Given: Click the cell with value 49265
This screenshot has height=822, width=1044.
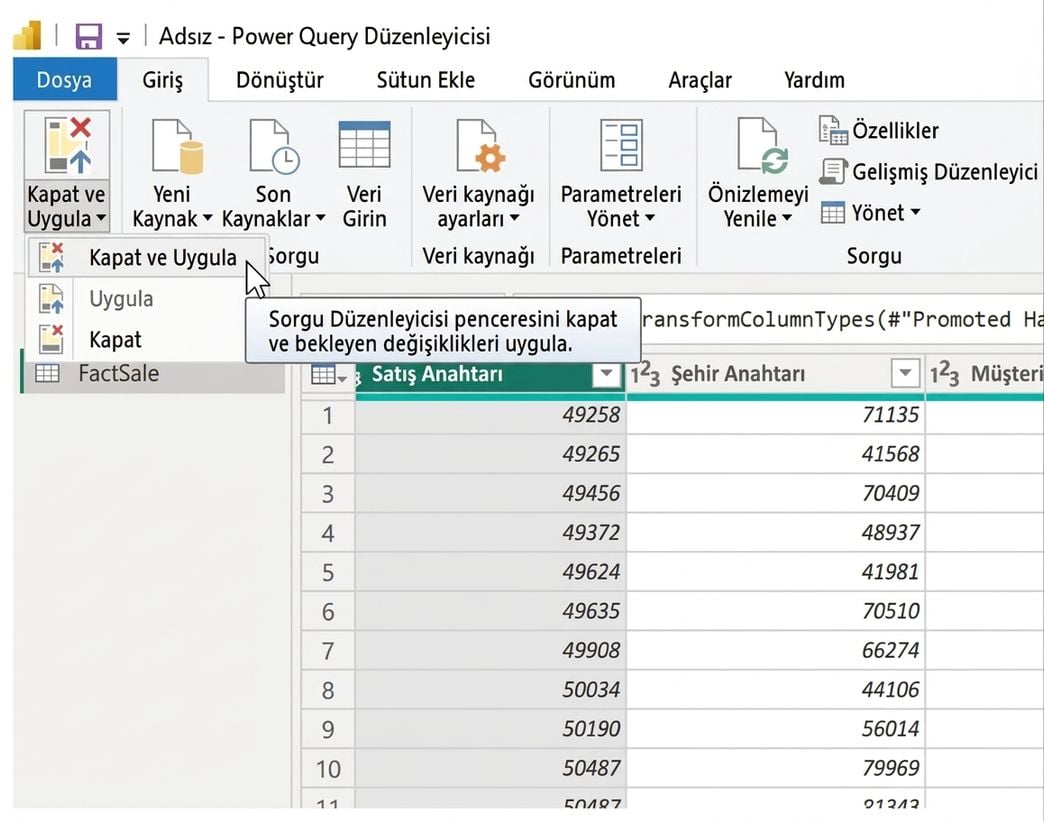Looking at the screenshot, I should (x=491, y=455).
